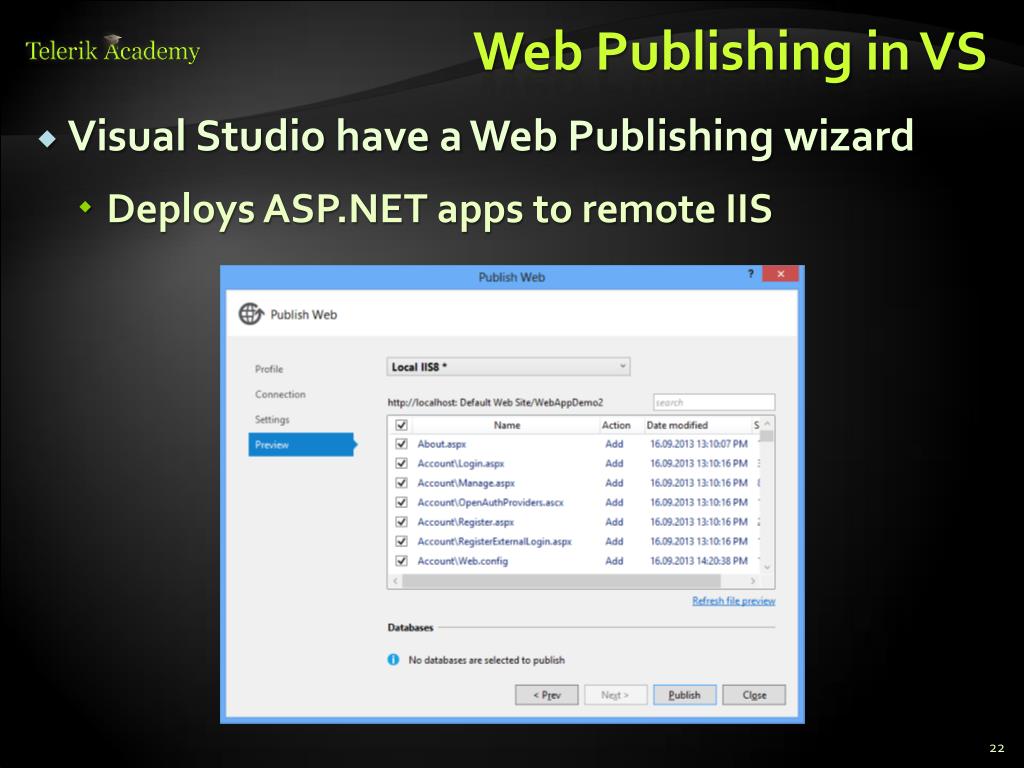Click the disabled Next button
The width and height of the screenshot is (1024, 768).
click(x=615, y=695)
